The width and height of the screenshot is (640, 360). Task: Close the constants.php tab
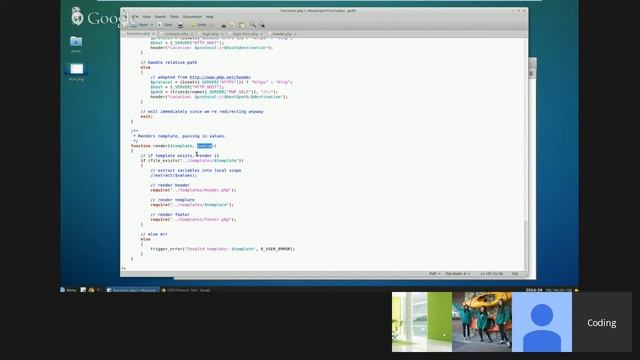[x=192, y=34]
